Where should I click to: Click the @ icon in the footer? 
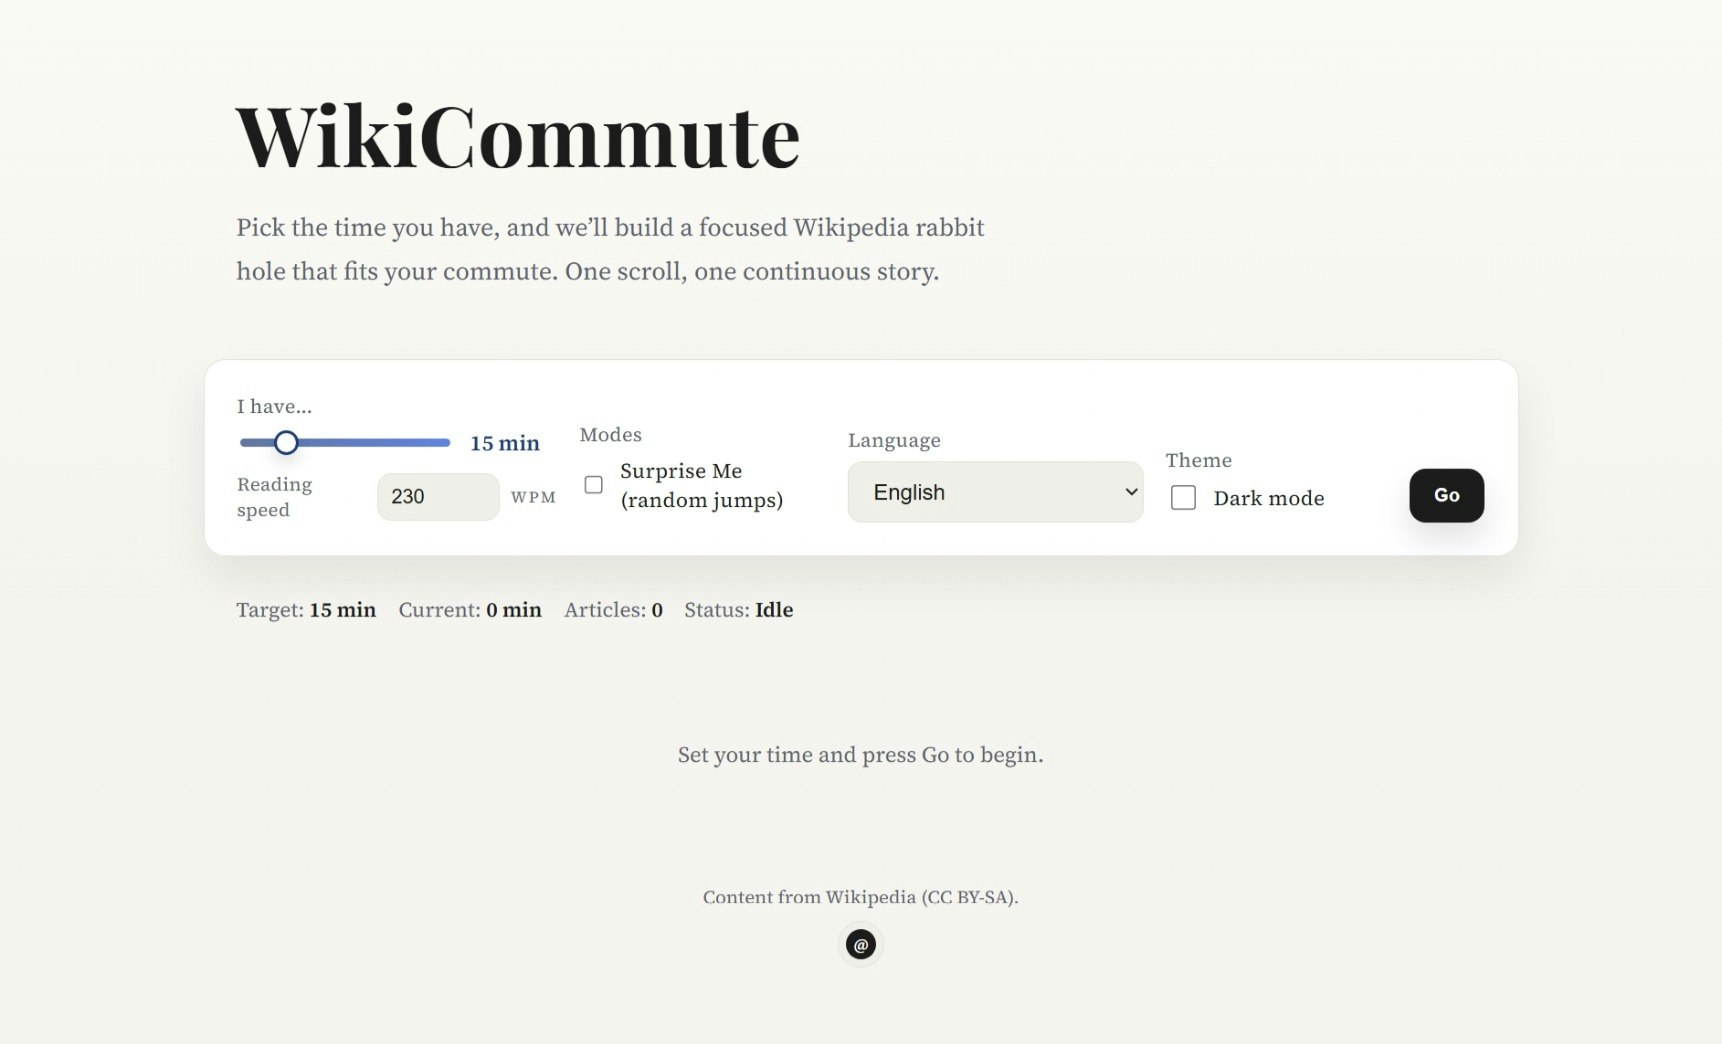click(860, 944)
